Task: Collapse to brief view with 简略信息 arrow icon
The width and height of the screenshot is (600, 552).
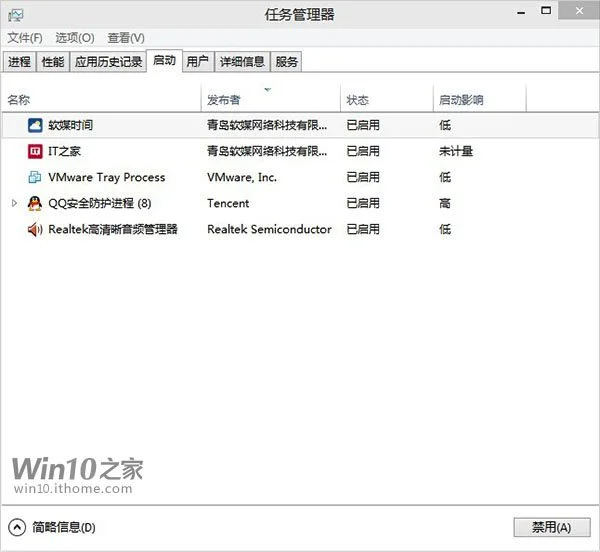Action: (x=17, y=528)
